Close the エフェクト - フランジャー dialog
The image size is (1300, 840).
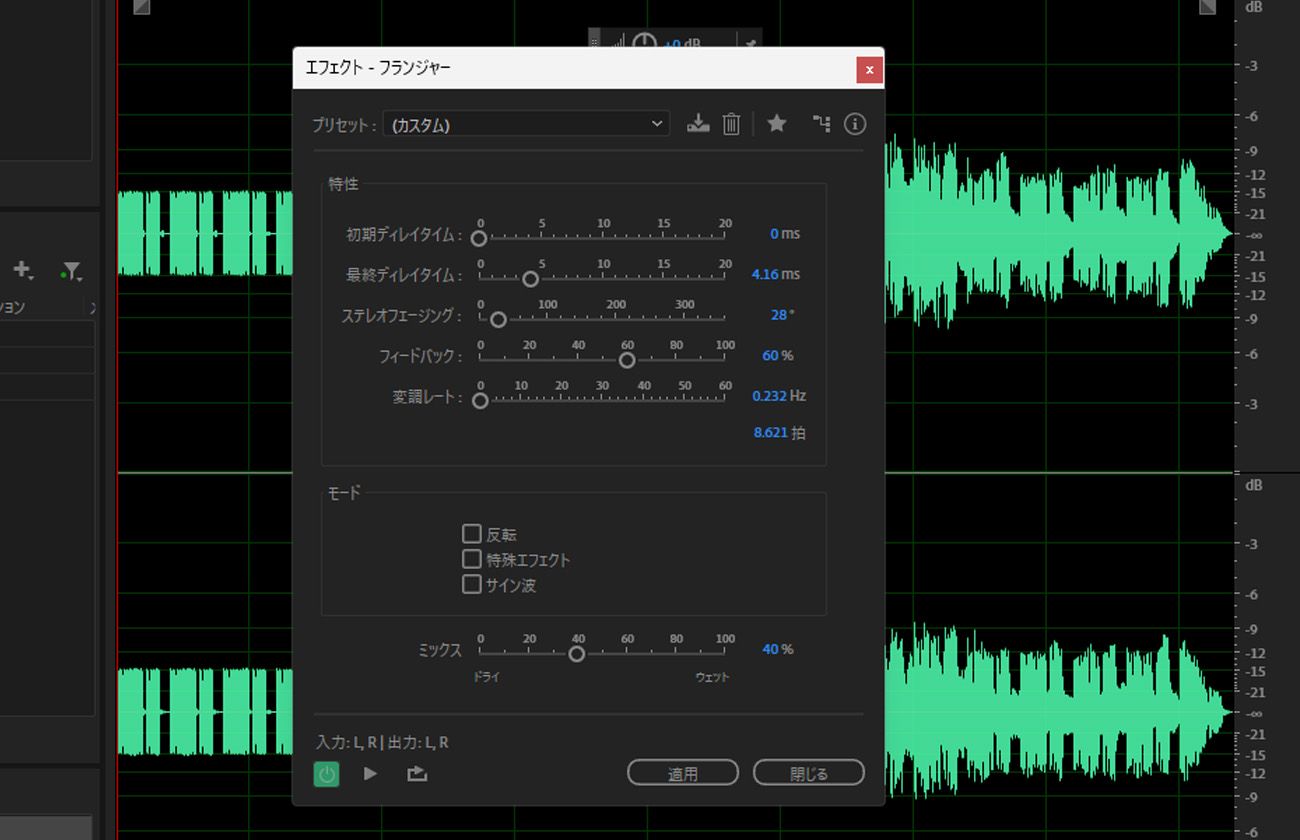coord(870,69)
